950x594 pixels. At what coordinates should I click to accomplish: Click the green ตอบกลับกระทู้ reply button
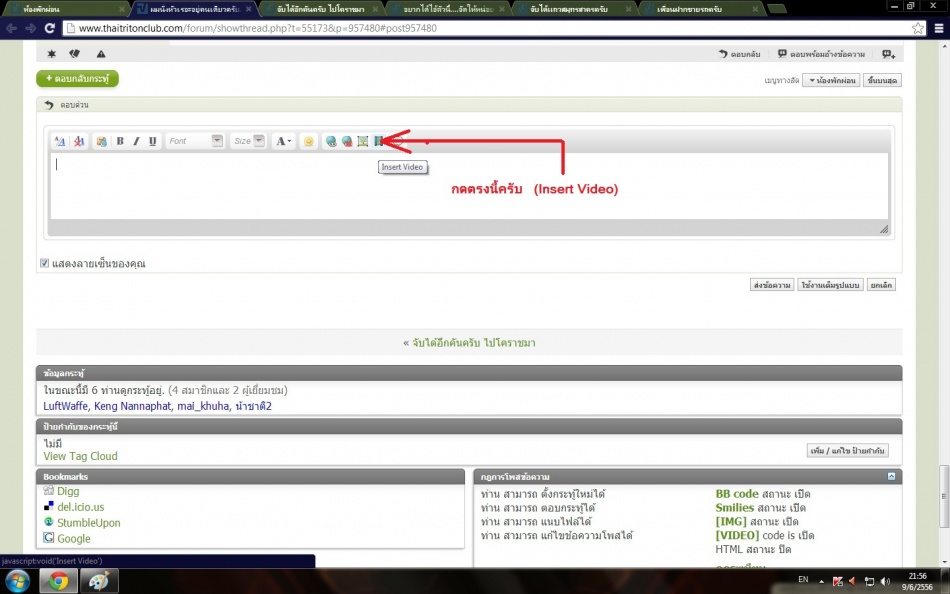click(77, 78)
